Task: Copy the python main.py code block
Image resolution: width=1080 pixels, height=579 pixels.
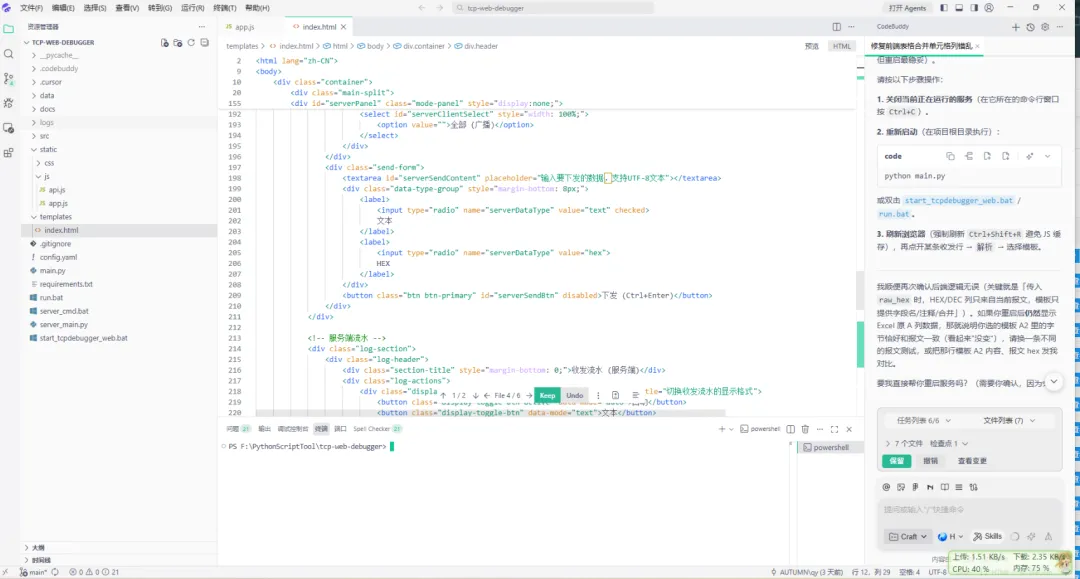Action: tap(951, 156)
